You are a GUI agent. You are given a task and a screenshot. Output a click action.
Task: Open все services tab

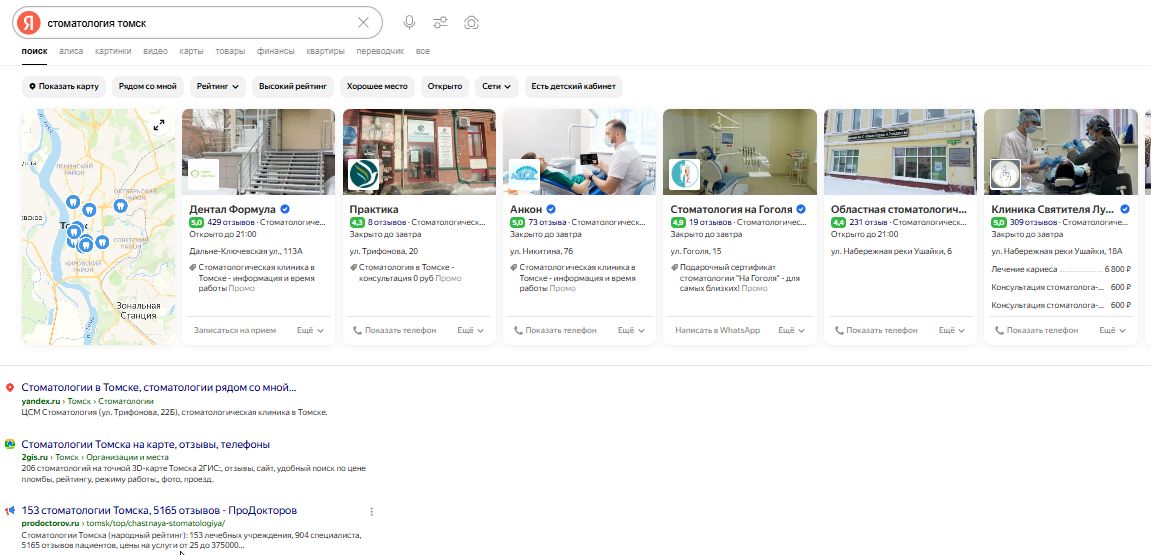click(x=423, y=51)
